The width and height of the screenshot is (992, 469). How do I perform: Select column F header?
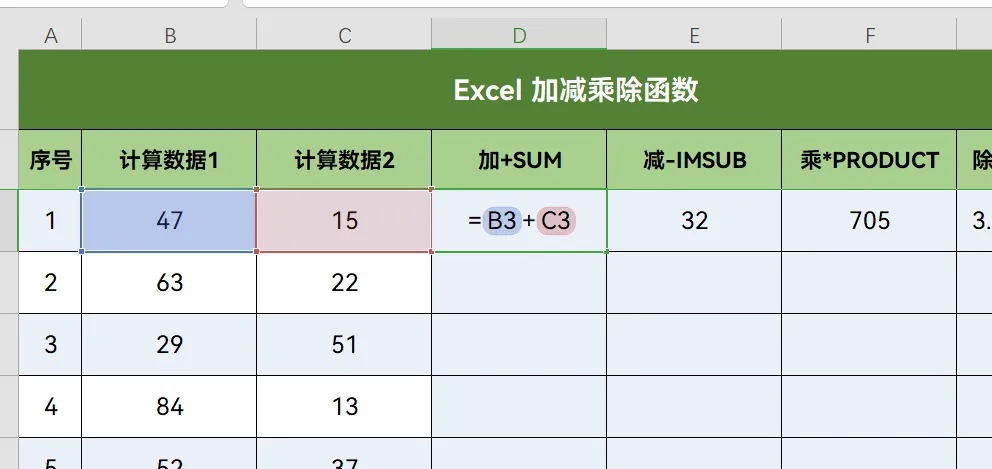869,35
